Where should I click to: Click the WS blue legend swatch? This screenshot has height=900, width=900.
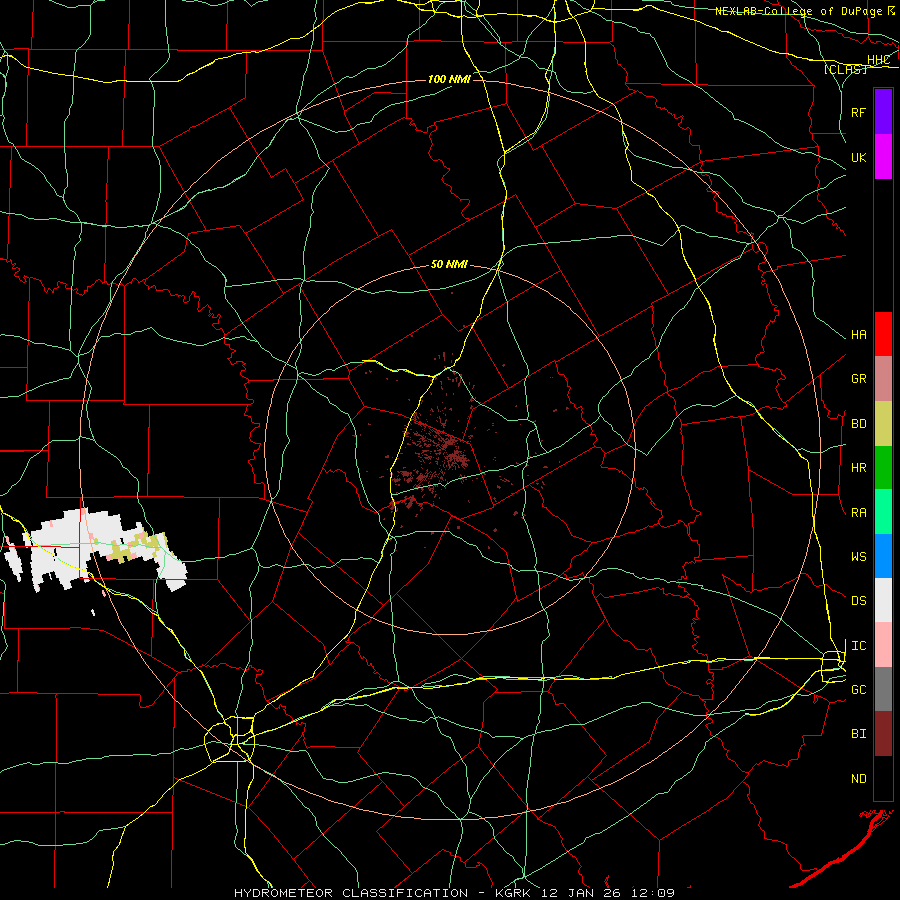[x=883, y=556]
